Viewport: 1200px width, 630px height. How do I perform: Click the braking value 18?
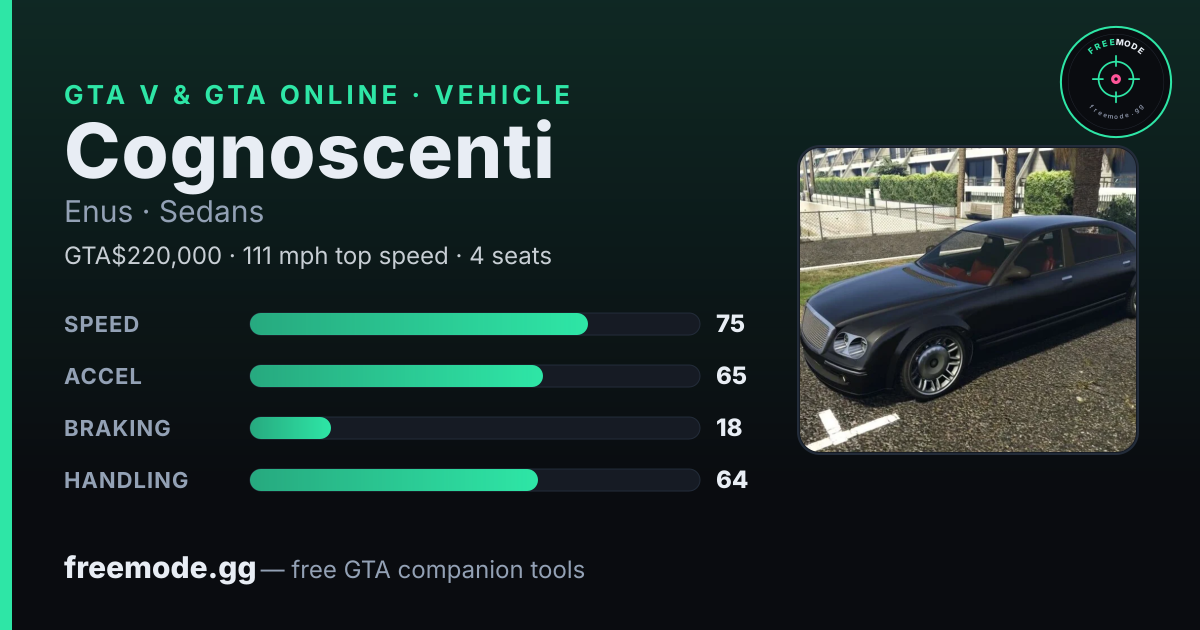coord(729,428)
